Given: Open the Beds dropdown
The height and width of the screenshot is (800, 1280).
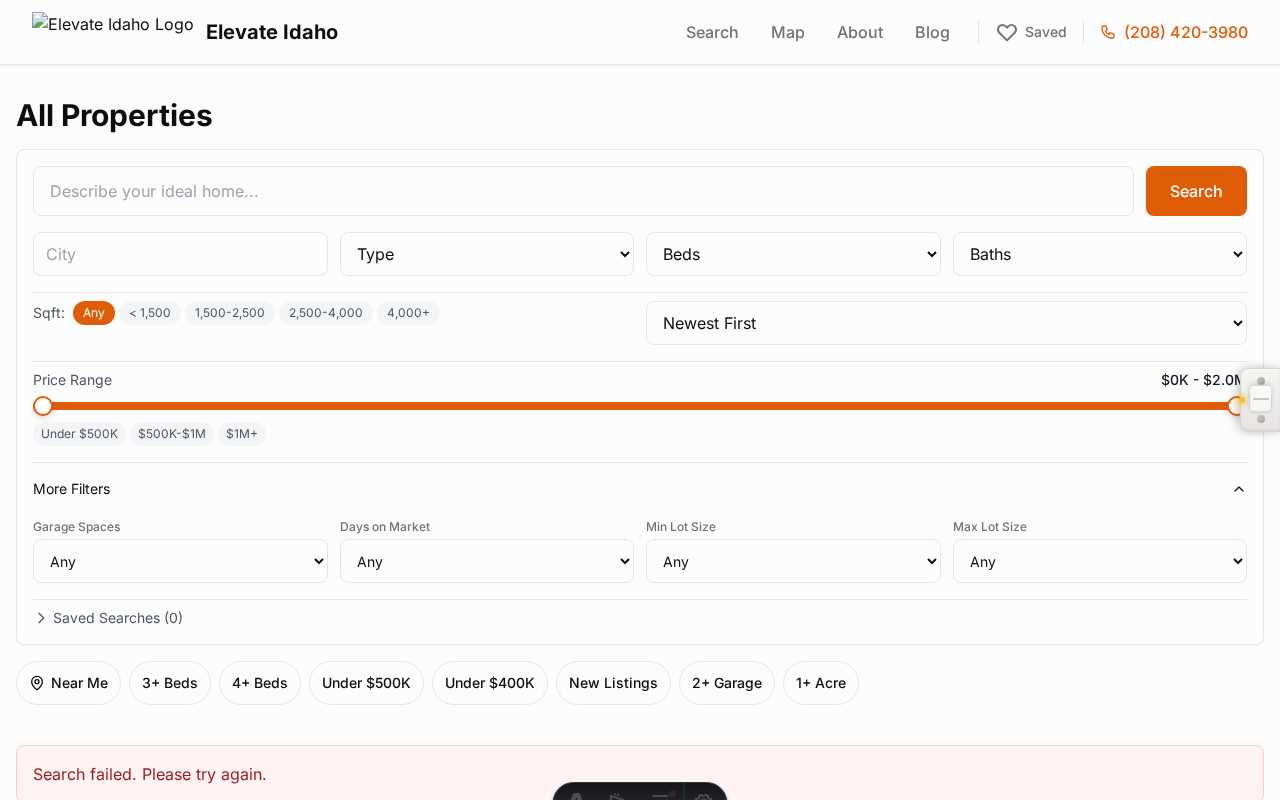Looking at the screenshot, I should pos(793,254).
